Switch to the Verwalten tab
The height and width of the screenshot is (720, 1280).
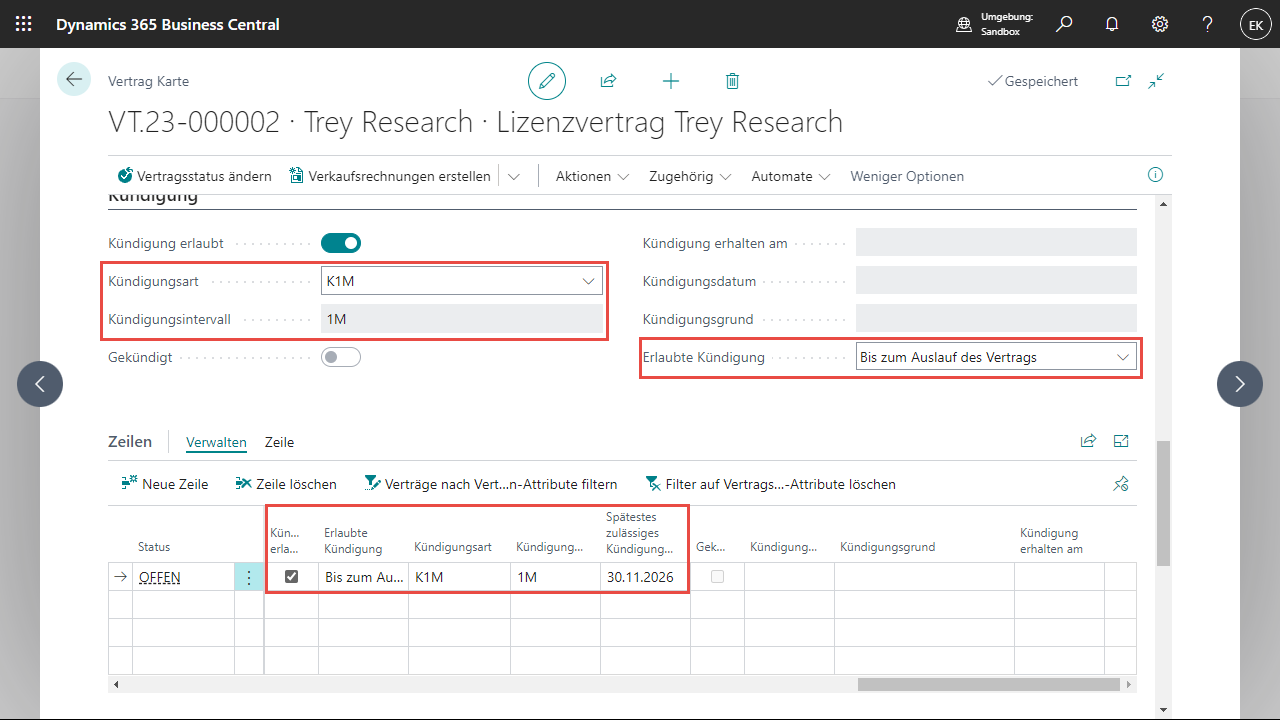[216, 442]
